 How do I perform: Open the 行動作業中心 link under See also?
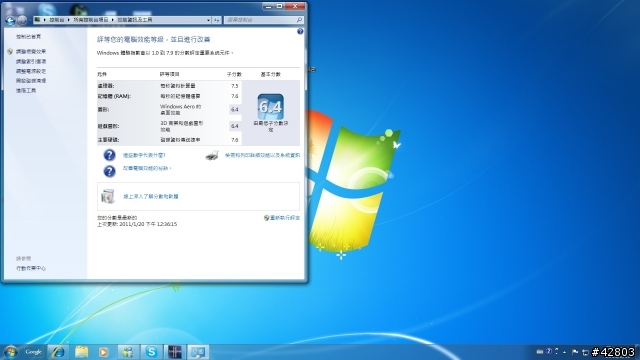click(31, 268)
